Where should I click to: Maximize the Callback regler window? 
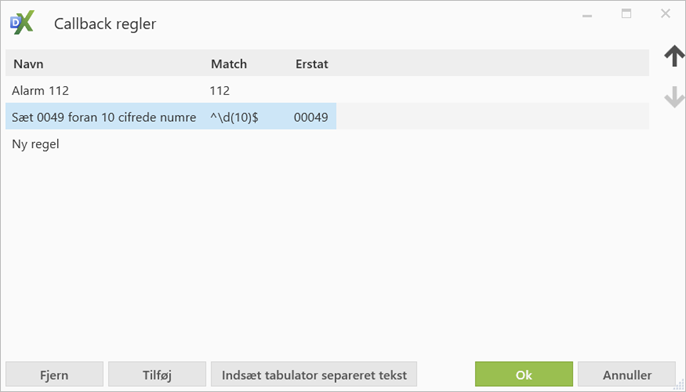pos(626,14)
